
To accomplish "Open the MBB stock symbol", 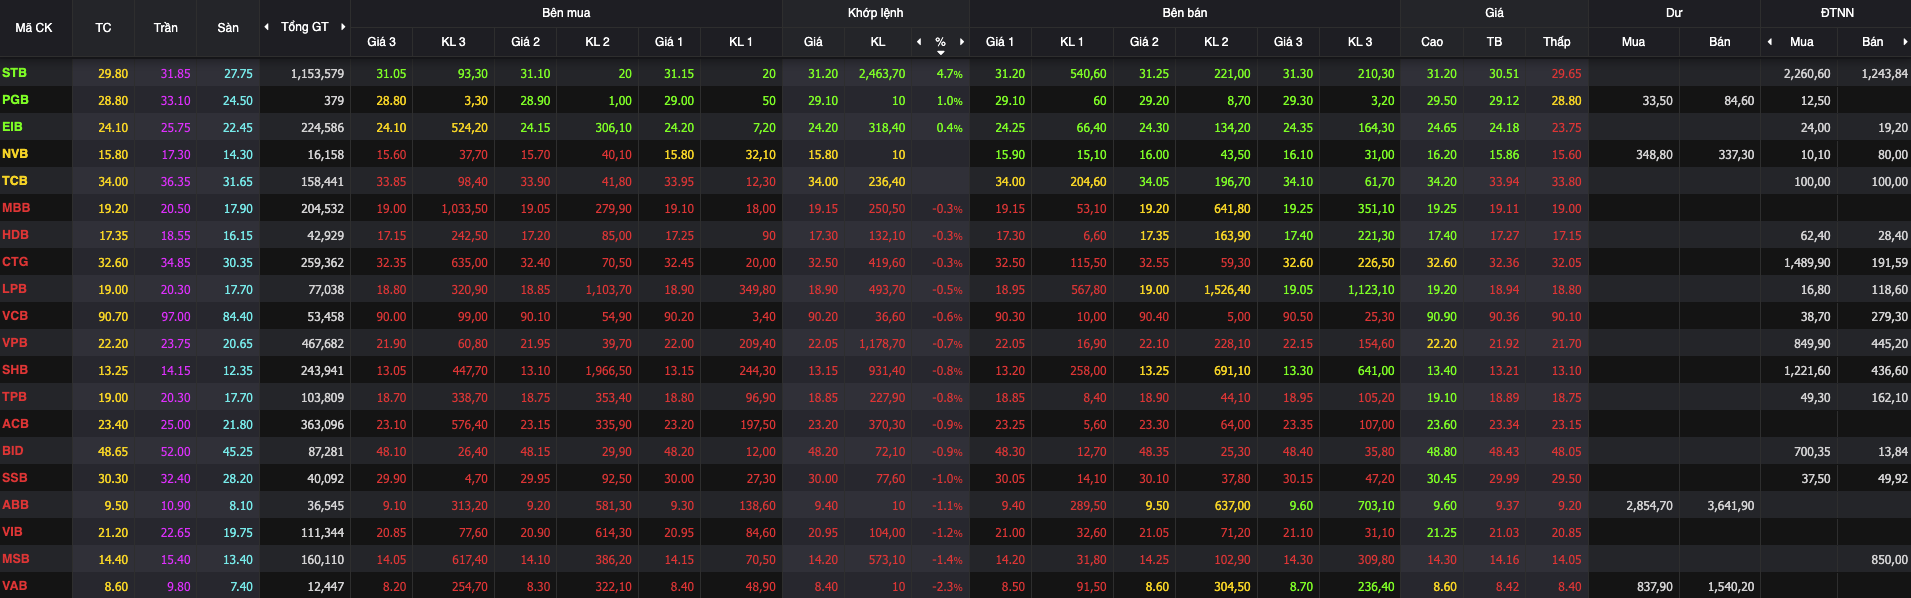I will pyautogui.click(x=16, y=208).
